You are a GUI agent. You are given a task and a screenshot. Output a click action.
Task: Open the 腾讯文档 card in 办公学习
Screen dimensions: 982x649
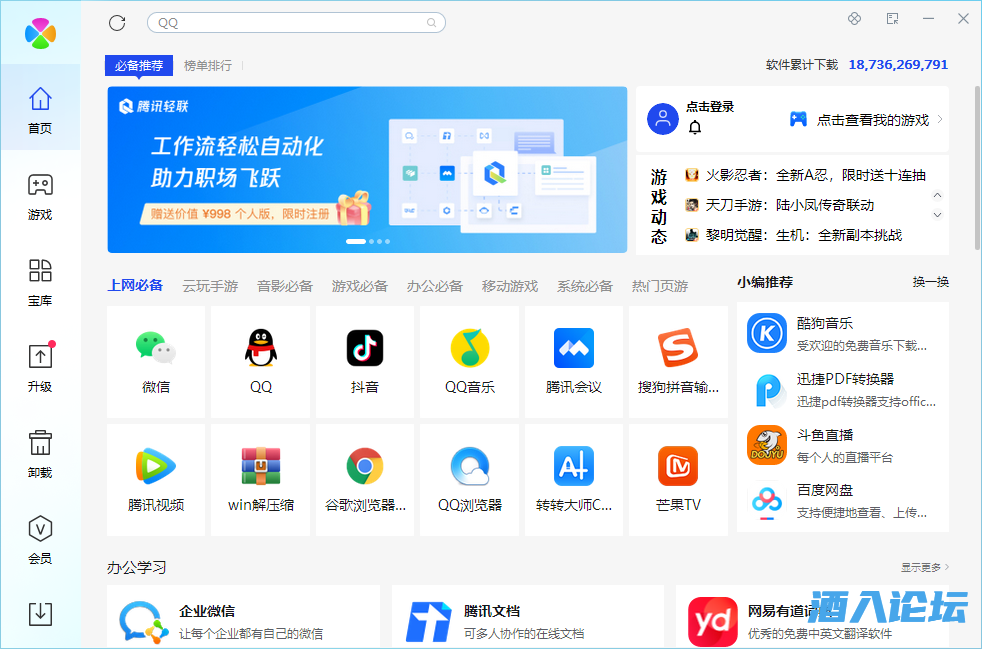pyautogui.click(x=527, y=617)
